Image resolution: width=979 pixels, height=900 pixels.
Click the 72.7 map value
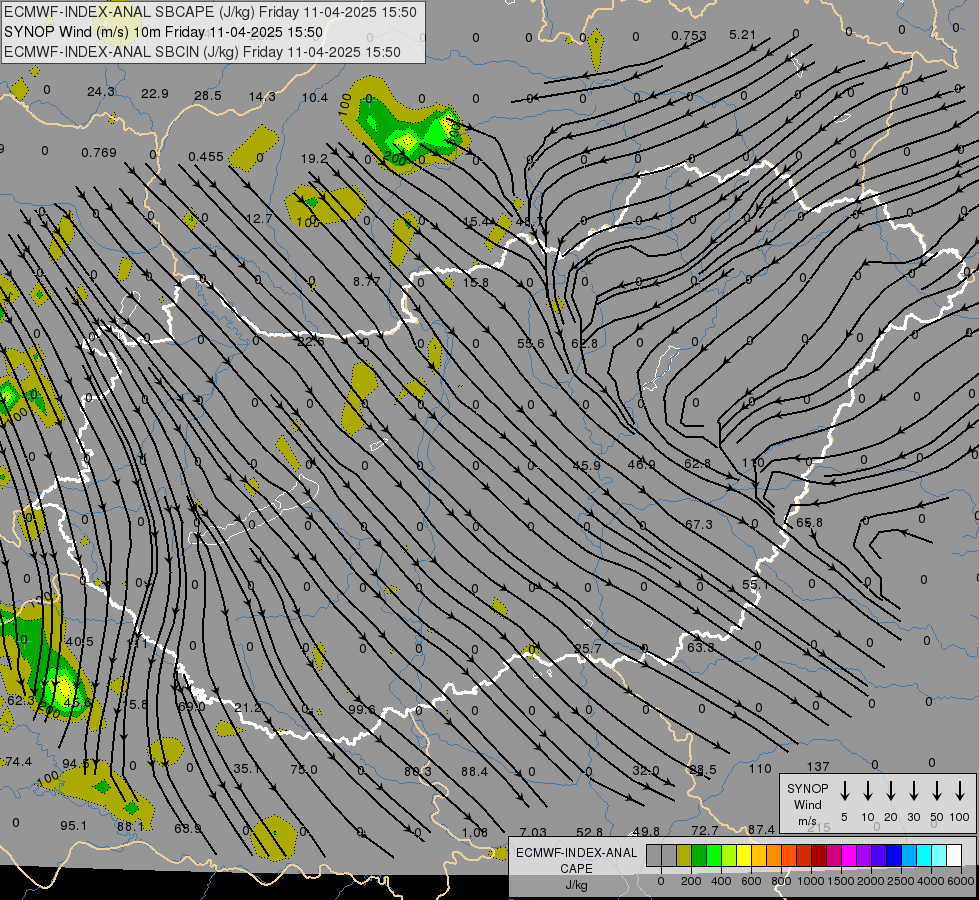[705, 831]
